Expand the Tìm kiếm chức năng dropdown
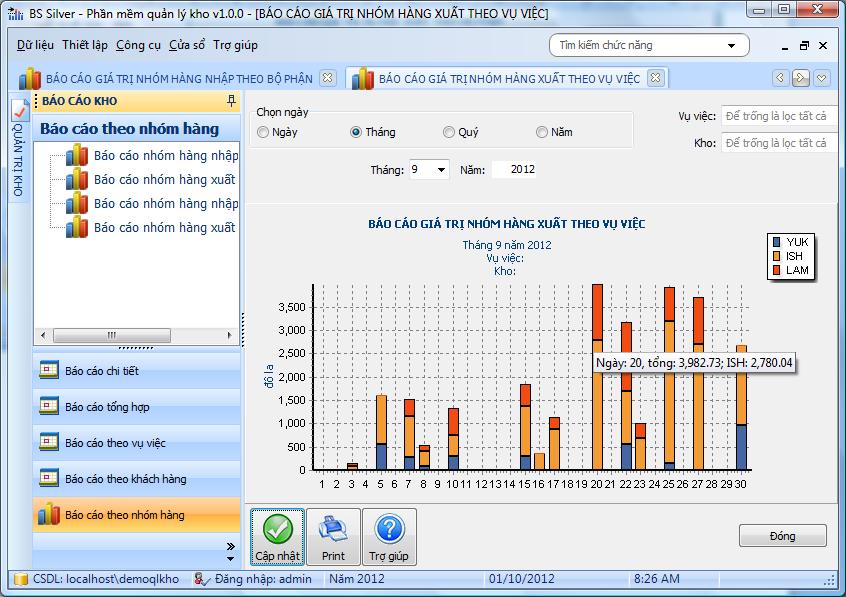 (x=733, y=46)
